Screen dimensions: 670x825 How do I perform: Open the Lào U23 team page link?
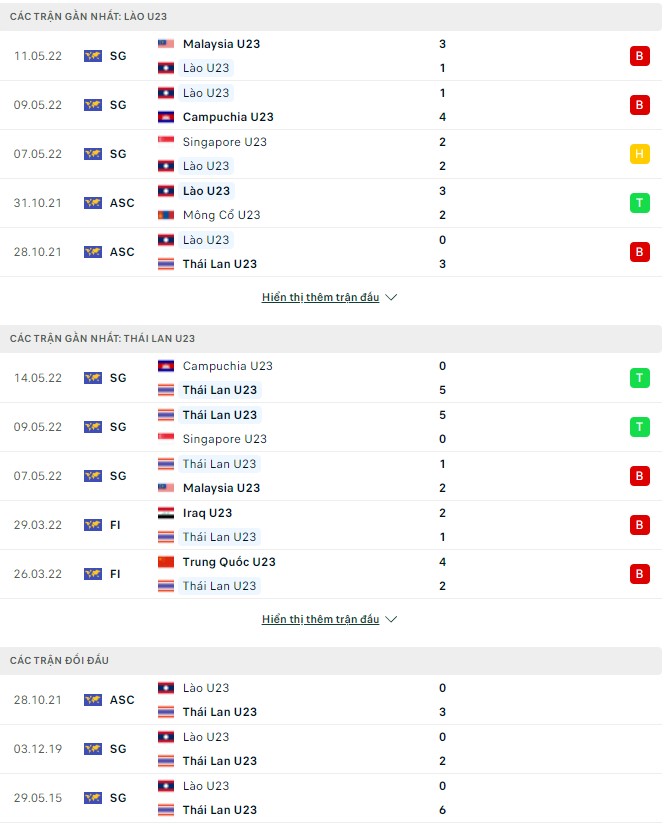click(206, 68)
